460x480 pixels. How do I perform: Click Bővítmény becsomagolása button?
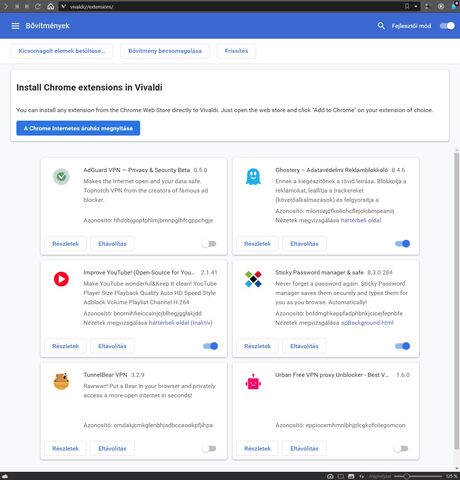165,51
